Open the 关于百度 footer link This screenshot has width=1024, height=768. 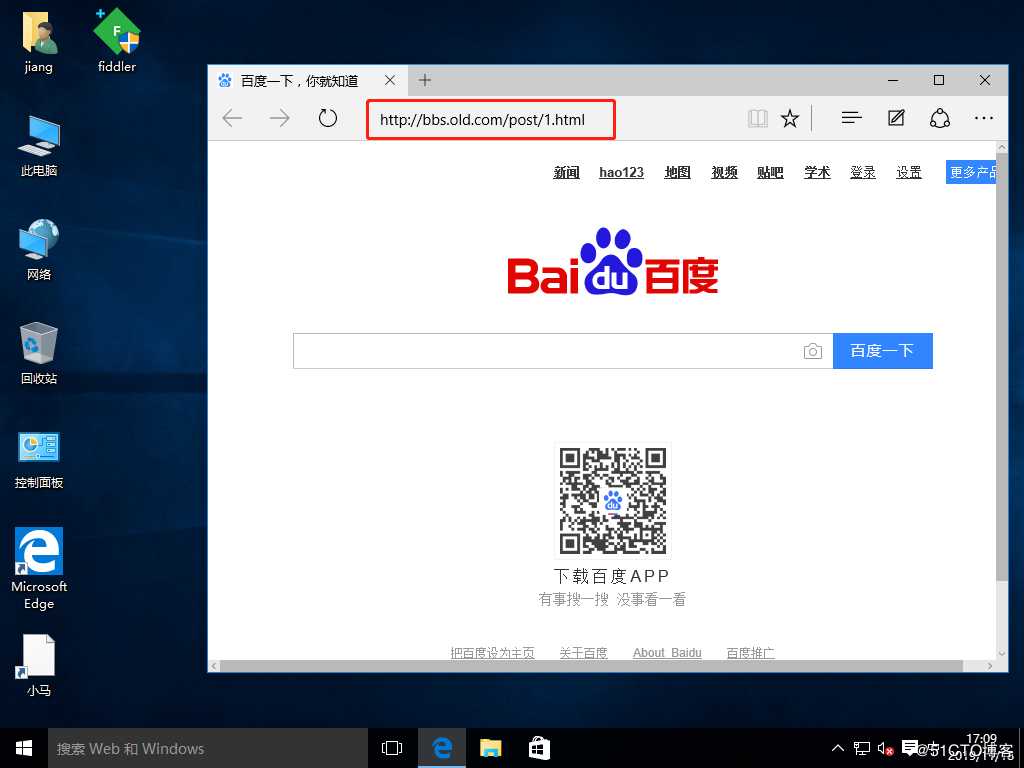click(x=583, y=652)
